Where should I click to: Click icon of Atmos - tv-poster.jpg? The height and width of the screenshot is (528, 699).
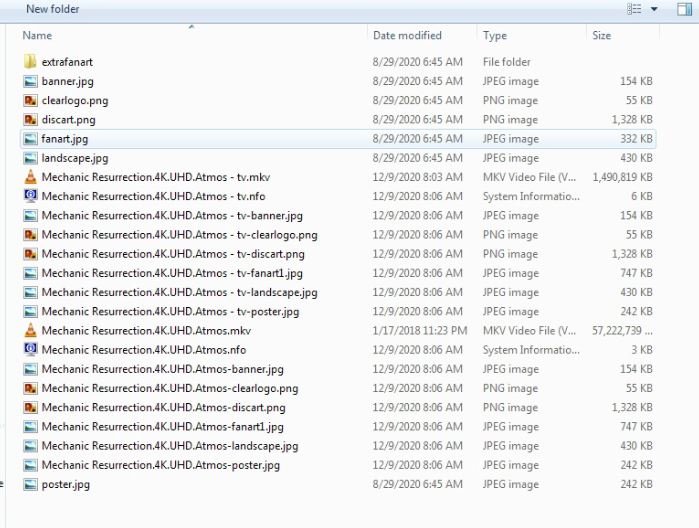(30, 311)
